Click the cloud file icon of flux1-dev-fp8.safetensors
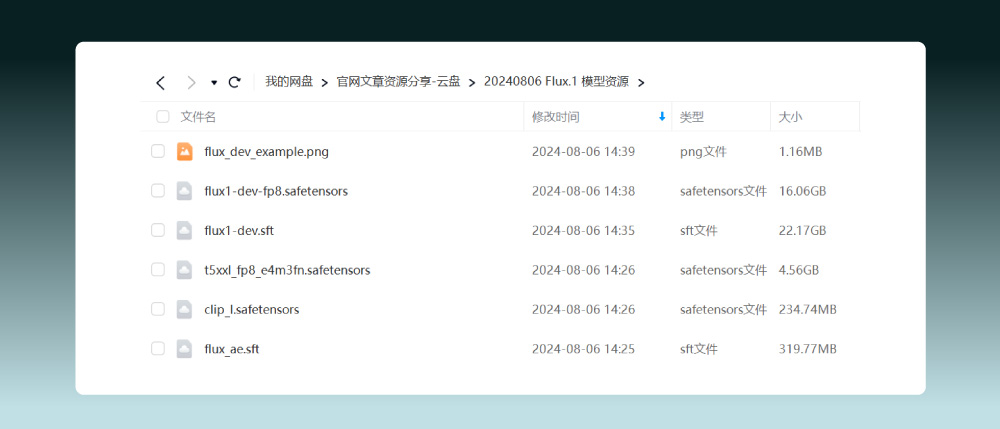The width and height of the screenshot is (1000, 429). [x=185, y=191]
